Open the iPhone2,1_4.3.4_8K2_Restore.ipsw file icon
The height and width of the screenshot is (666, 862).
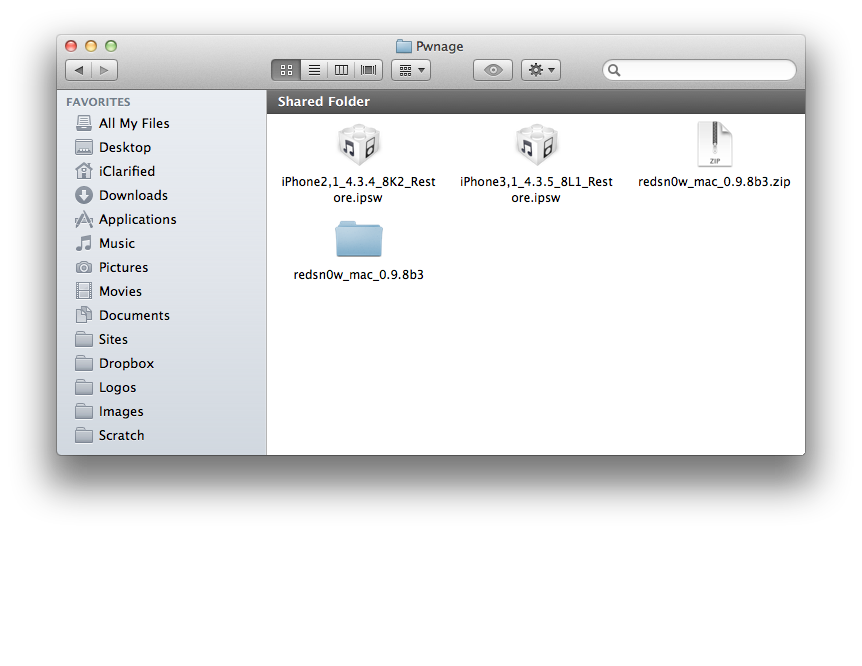click(x=358, y=146)
